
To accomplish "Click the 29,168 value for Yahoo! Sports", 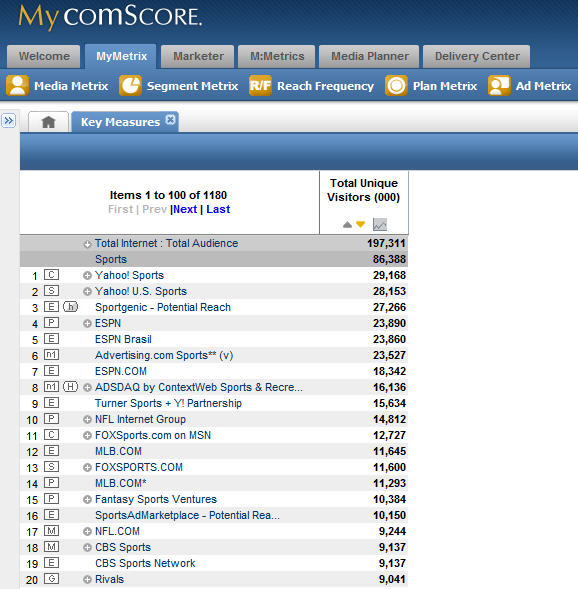I will tap(389, 275).
